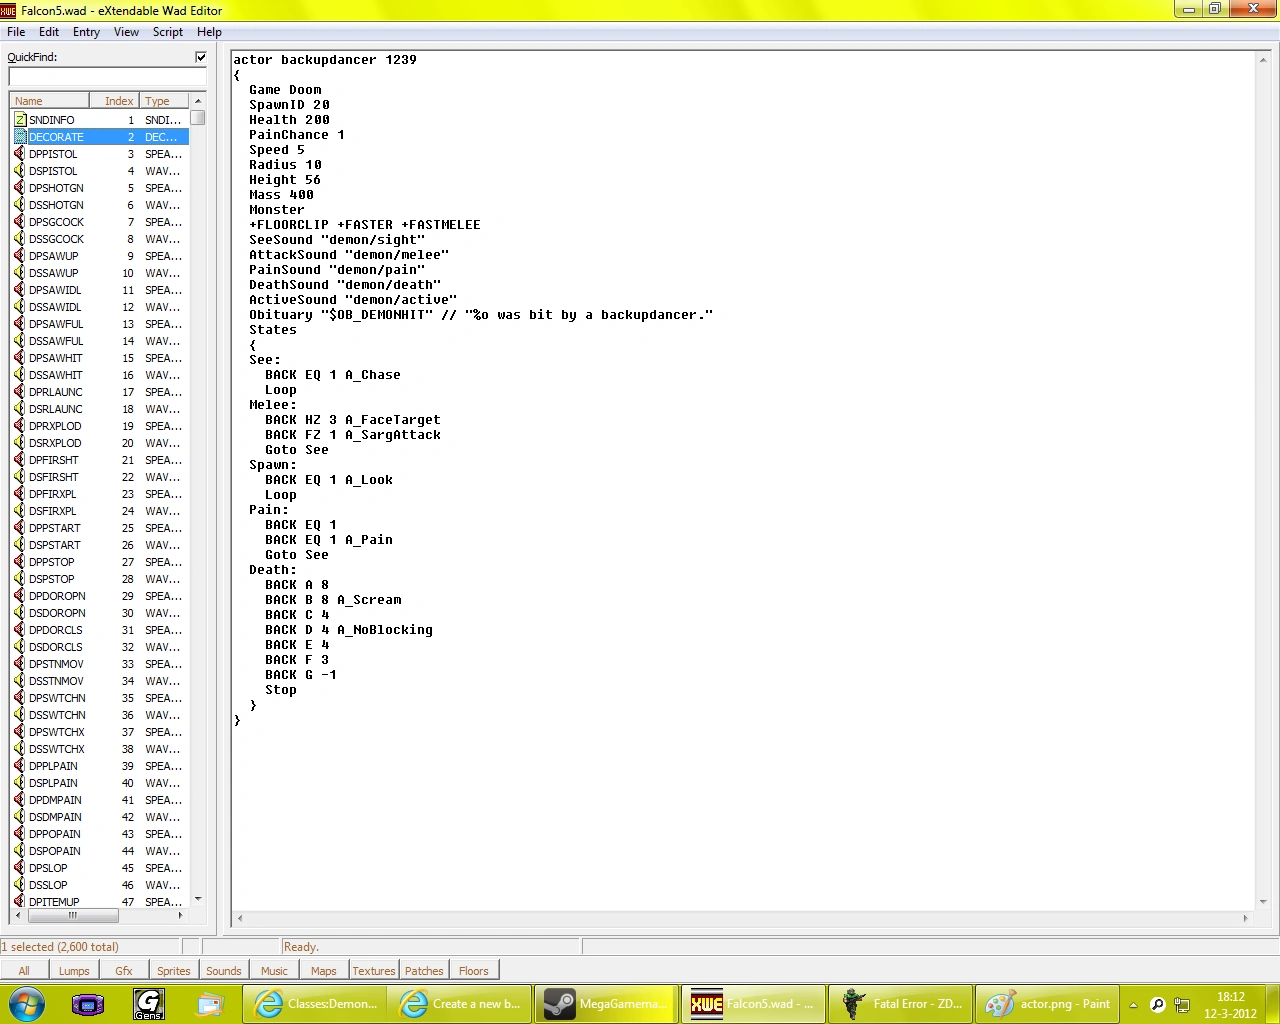Click the DSPISTOL sound icon
This screenshot has height=1024, width=1280.
tap(20, 171)
